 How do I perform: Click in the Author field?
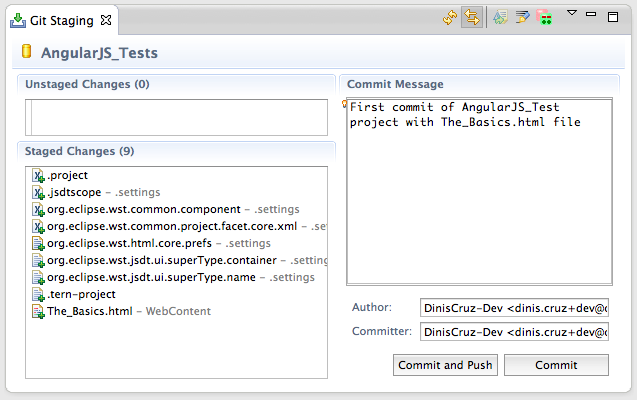[x=514, y=308]
